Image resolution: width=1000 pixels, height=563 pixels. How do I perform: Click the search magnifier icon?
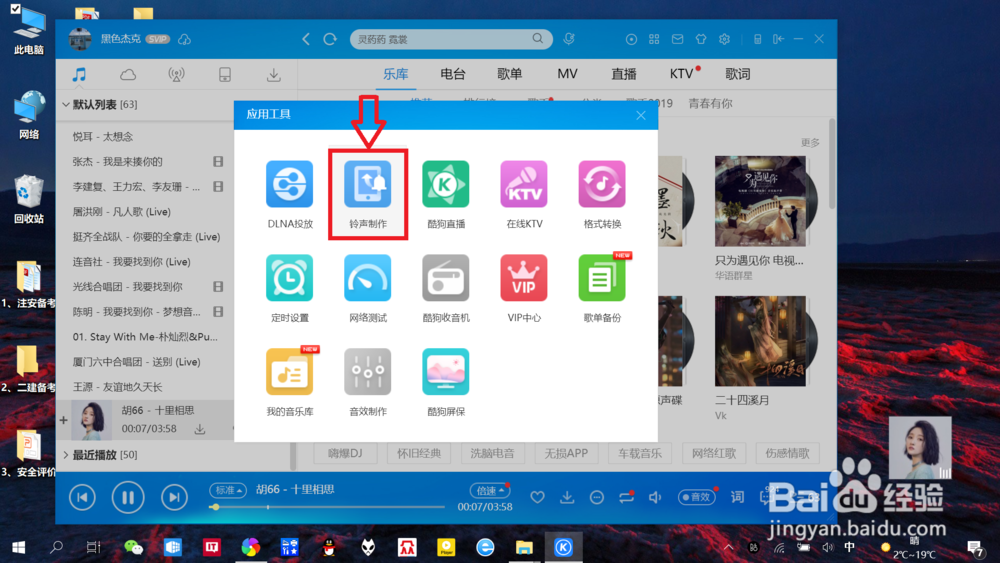[x=538, y=39]
